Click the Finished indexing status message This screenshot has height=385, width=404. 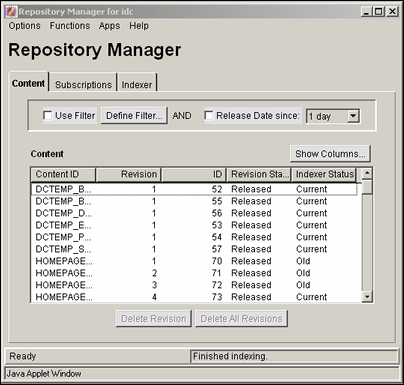230,356
